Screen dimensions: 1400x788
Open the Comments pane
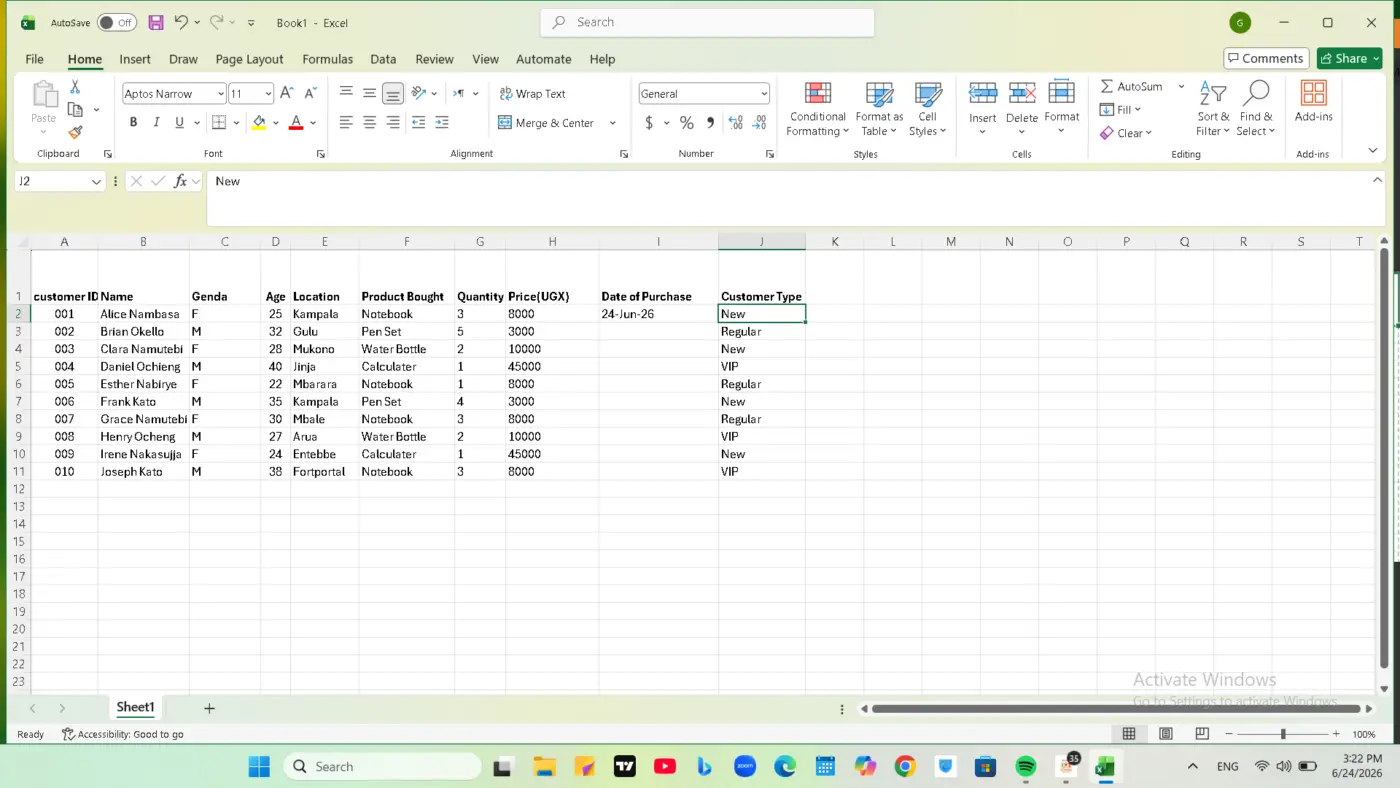pyautogui.click(x=1266, y=58)
